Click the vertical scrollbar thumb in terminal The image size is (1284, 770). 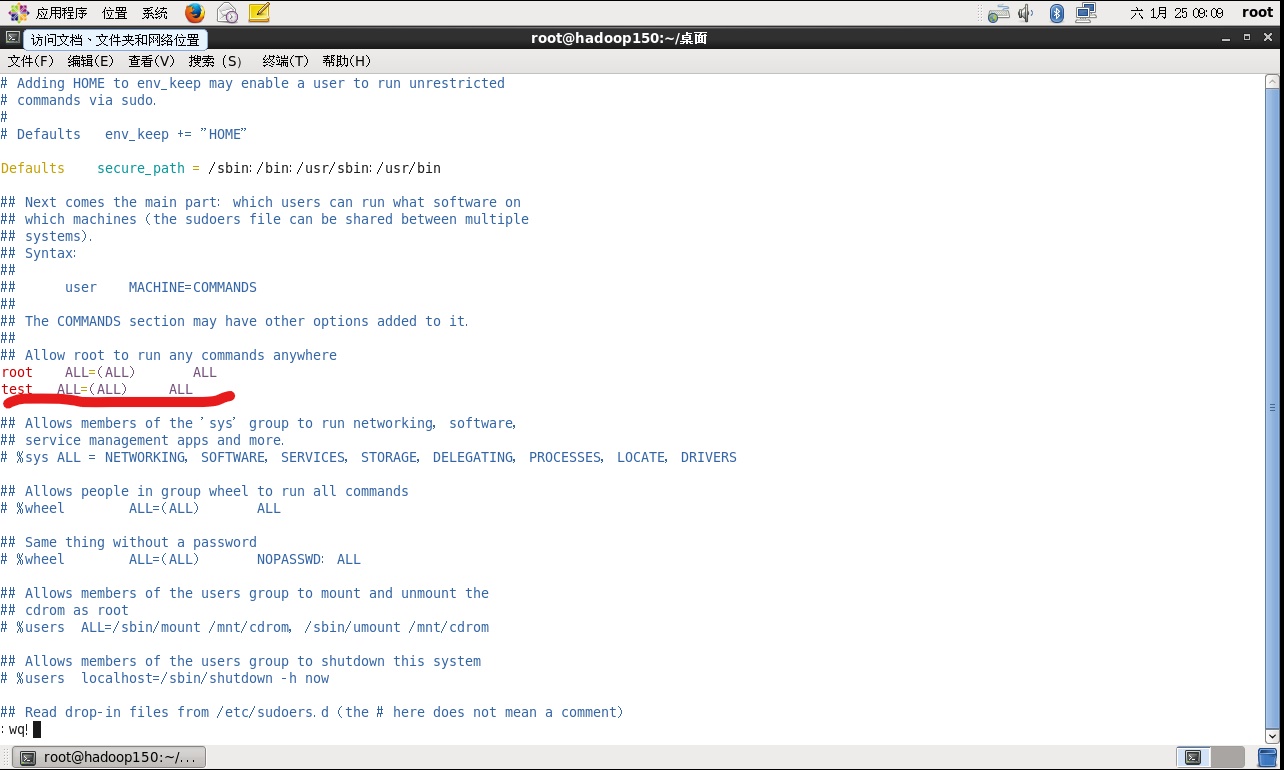[1272, 408]
